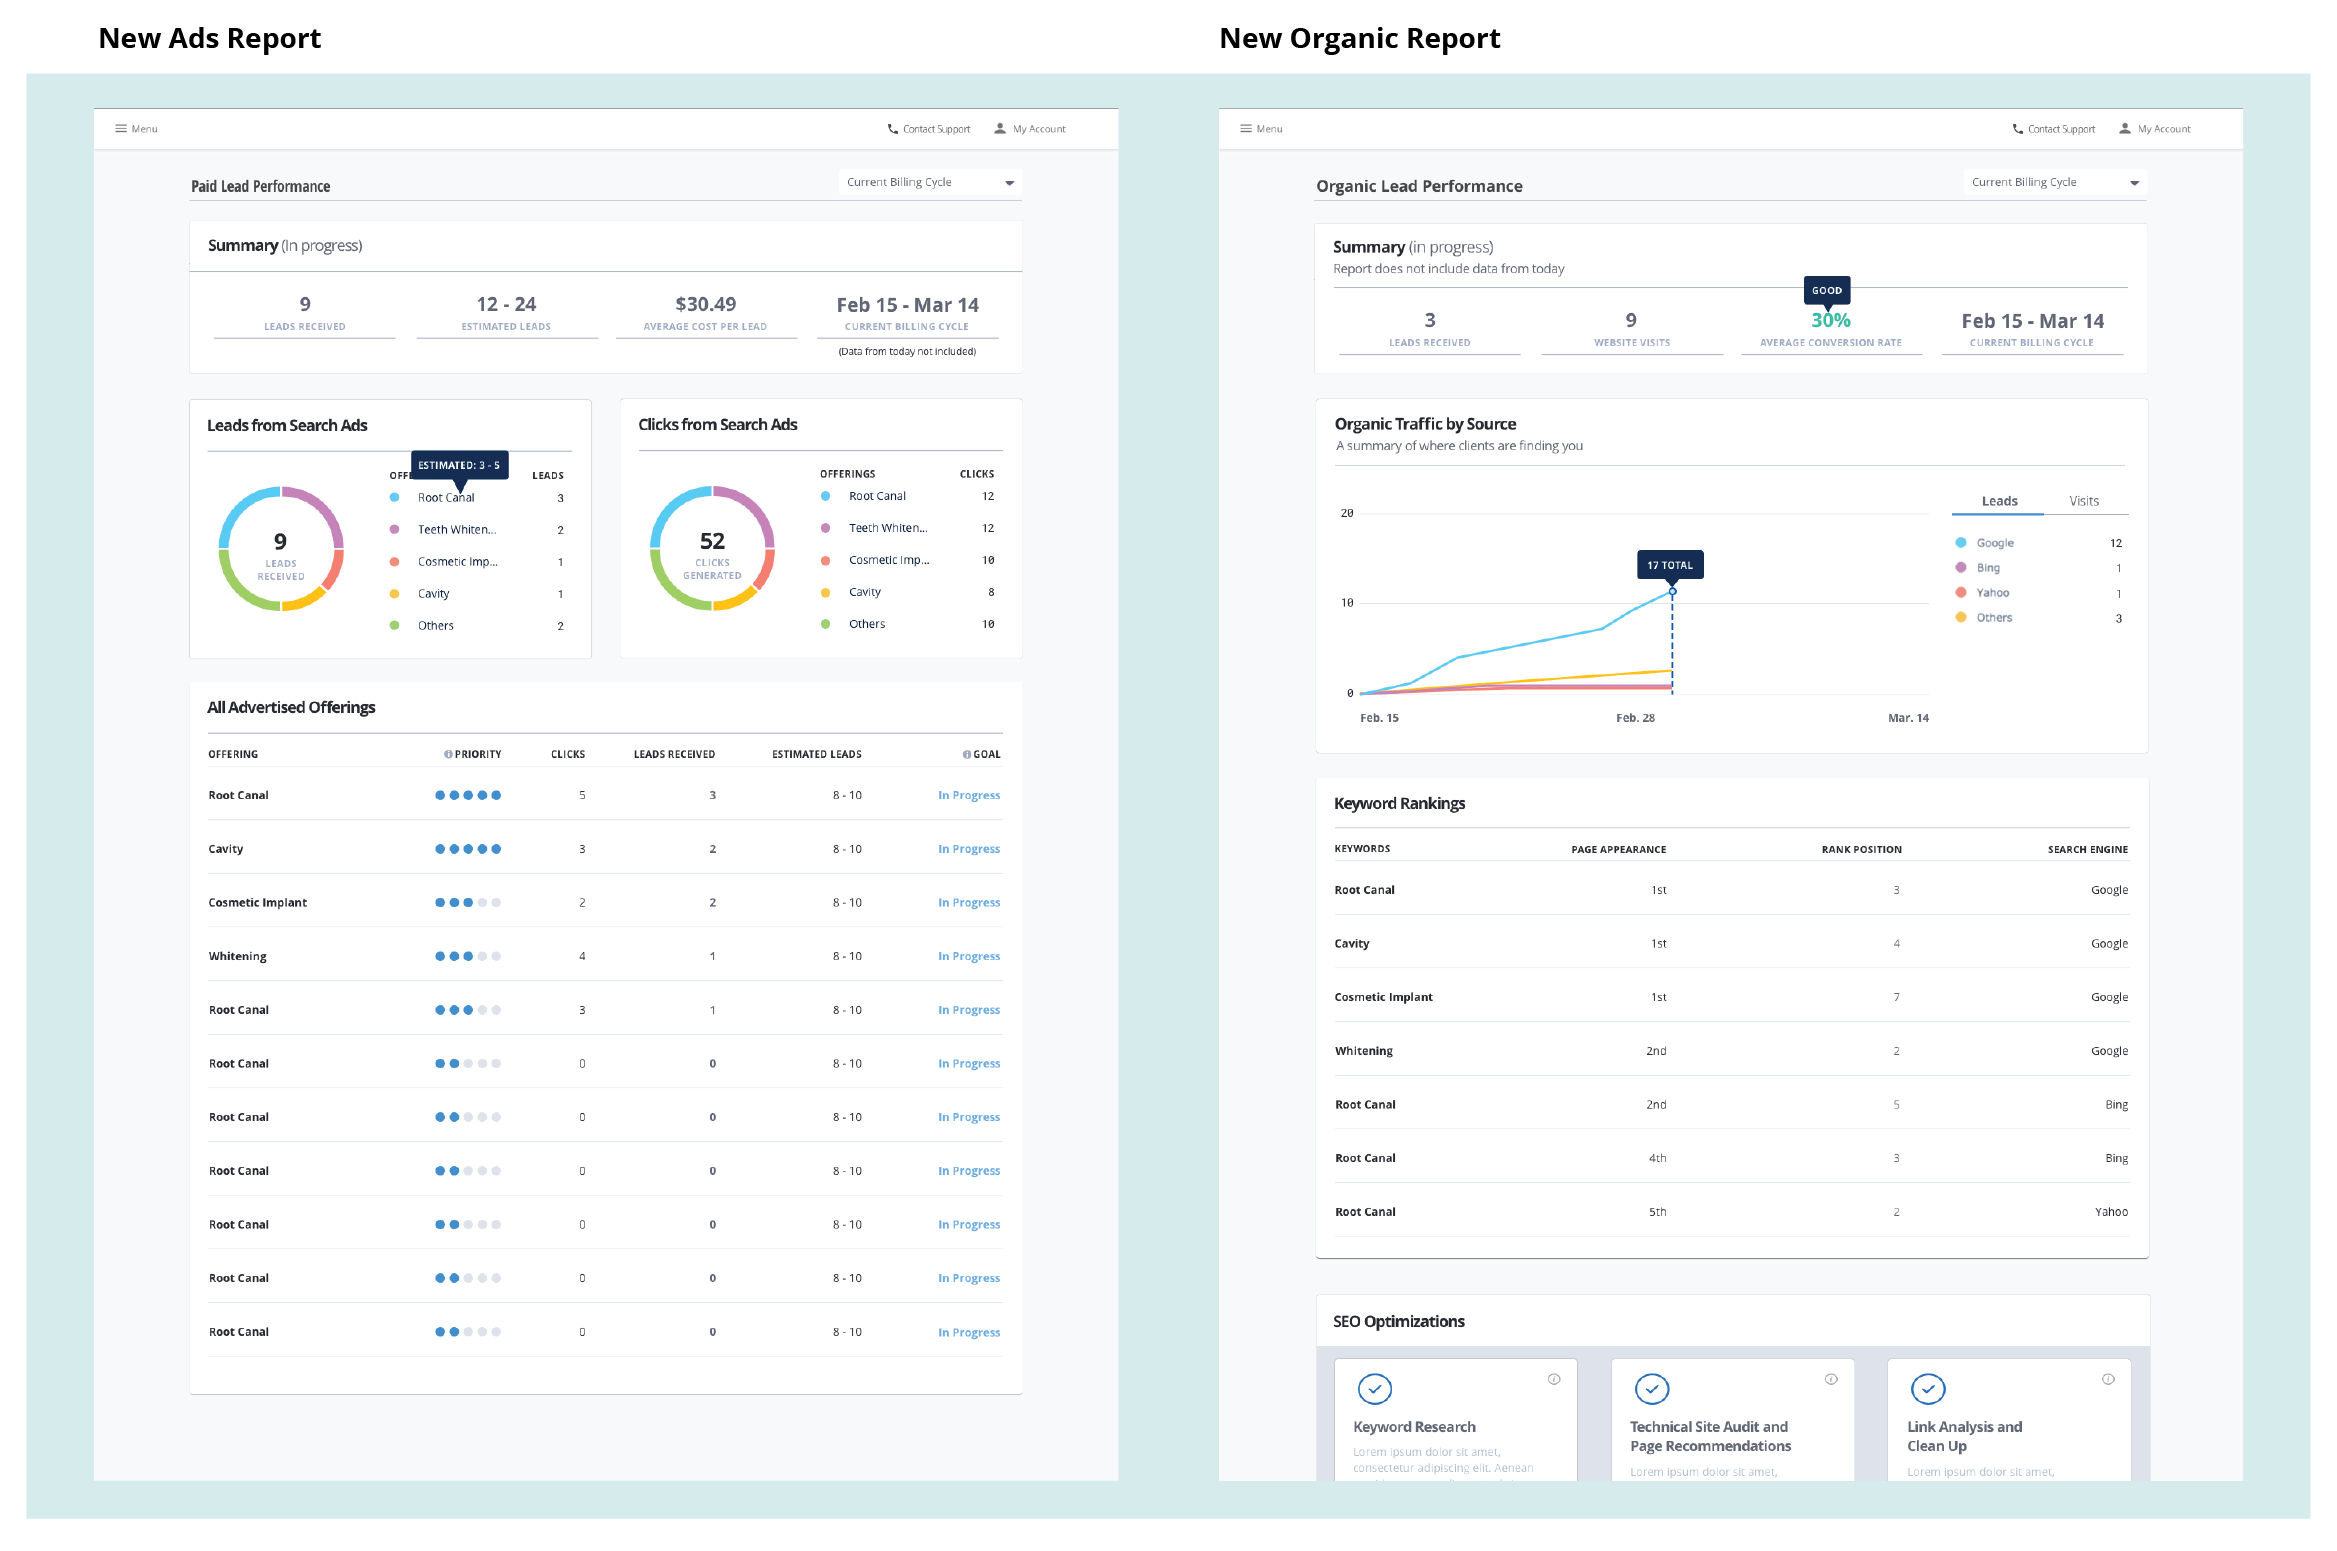This screenshot has height=1551, width=2337.
Task: Click the 12 - 24 estimated leads value
Action: [x=506, y=304]
